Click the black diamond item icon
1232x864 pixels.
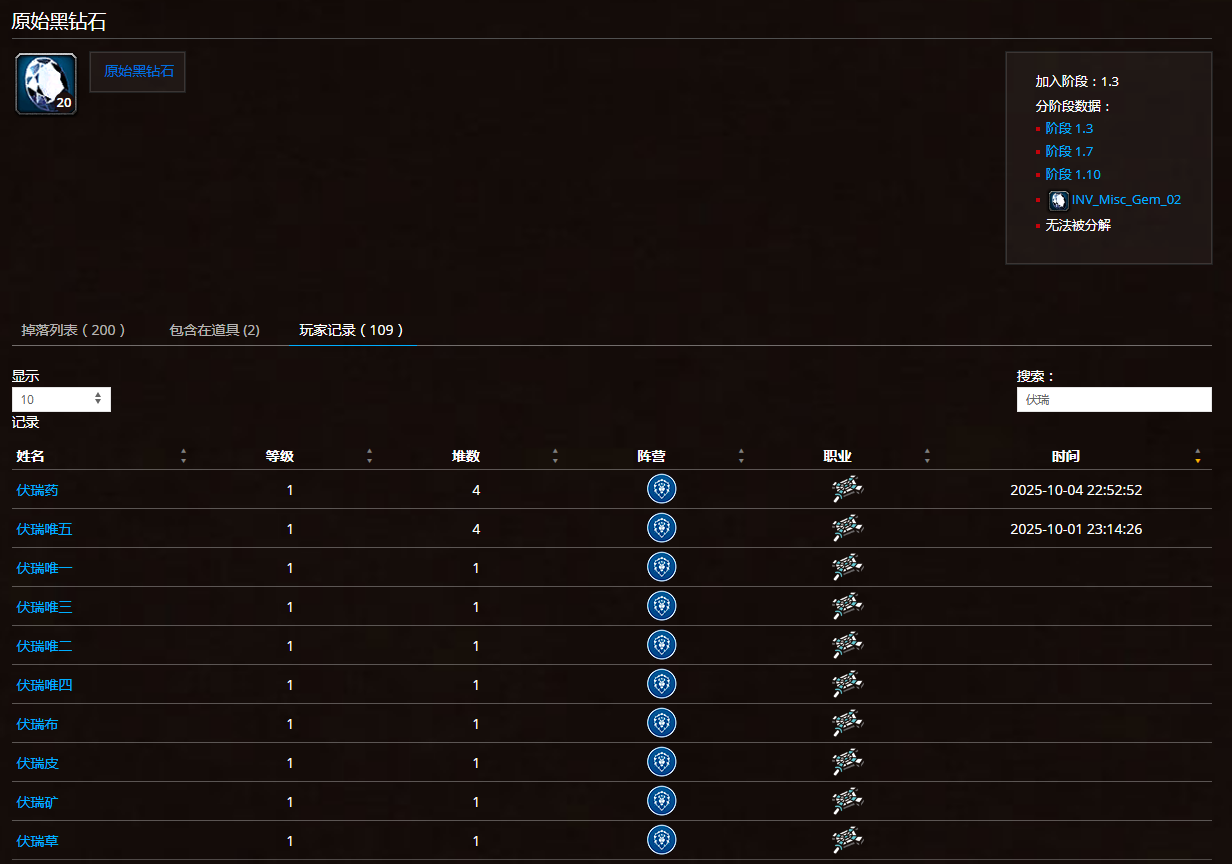(x=46, y=84)
